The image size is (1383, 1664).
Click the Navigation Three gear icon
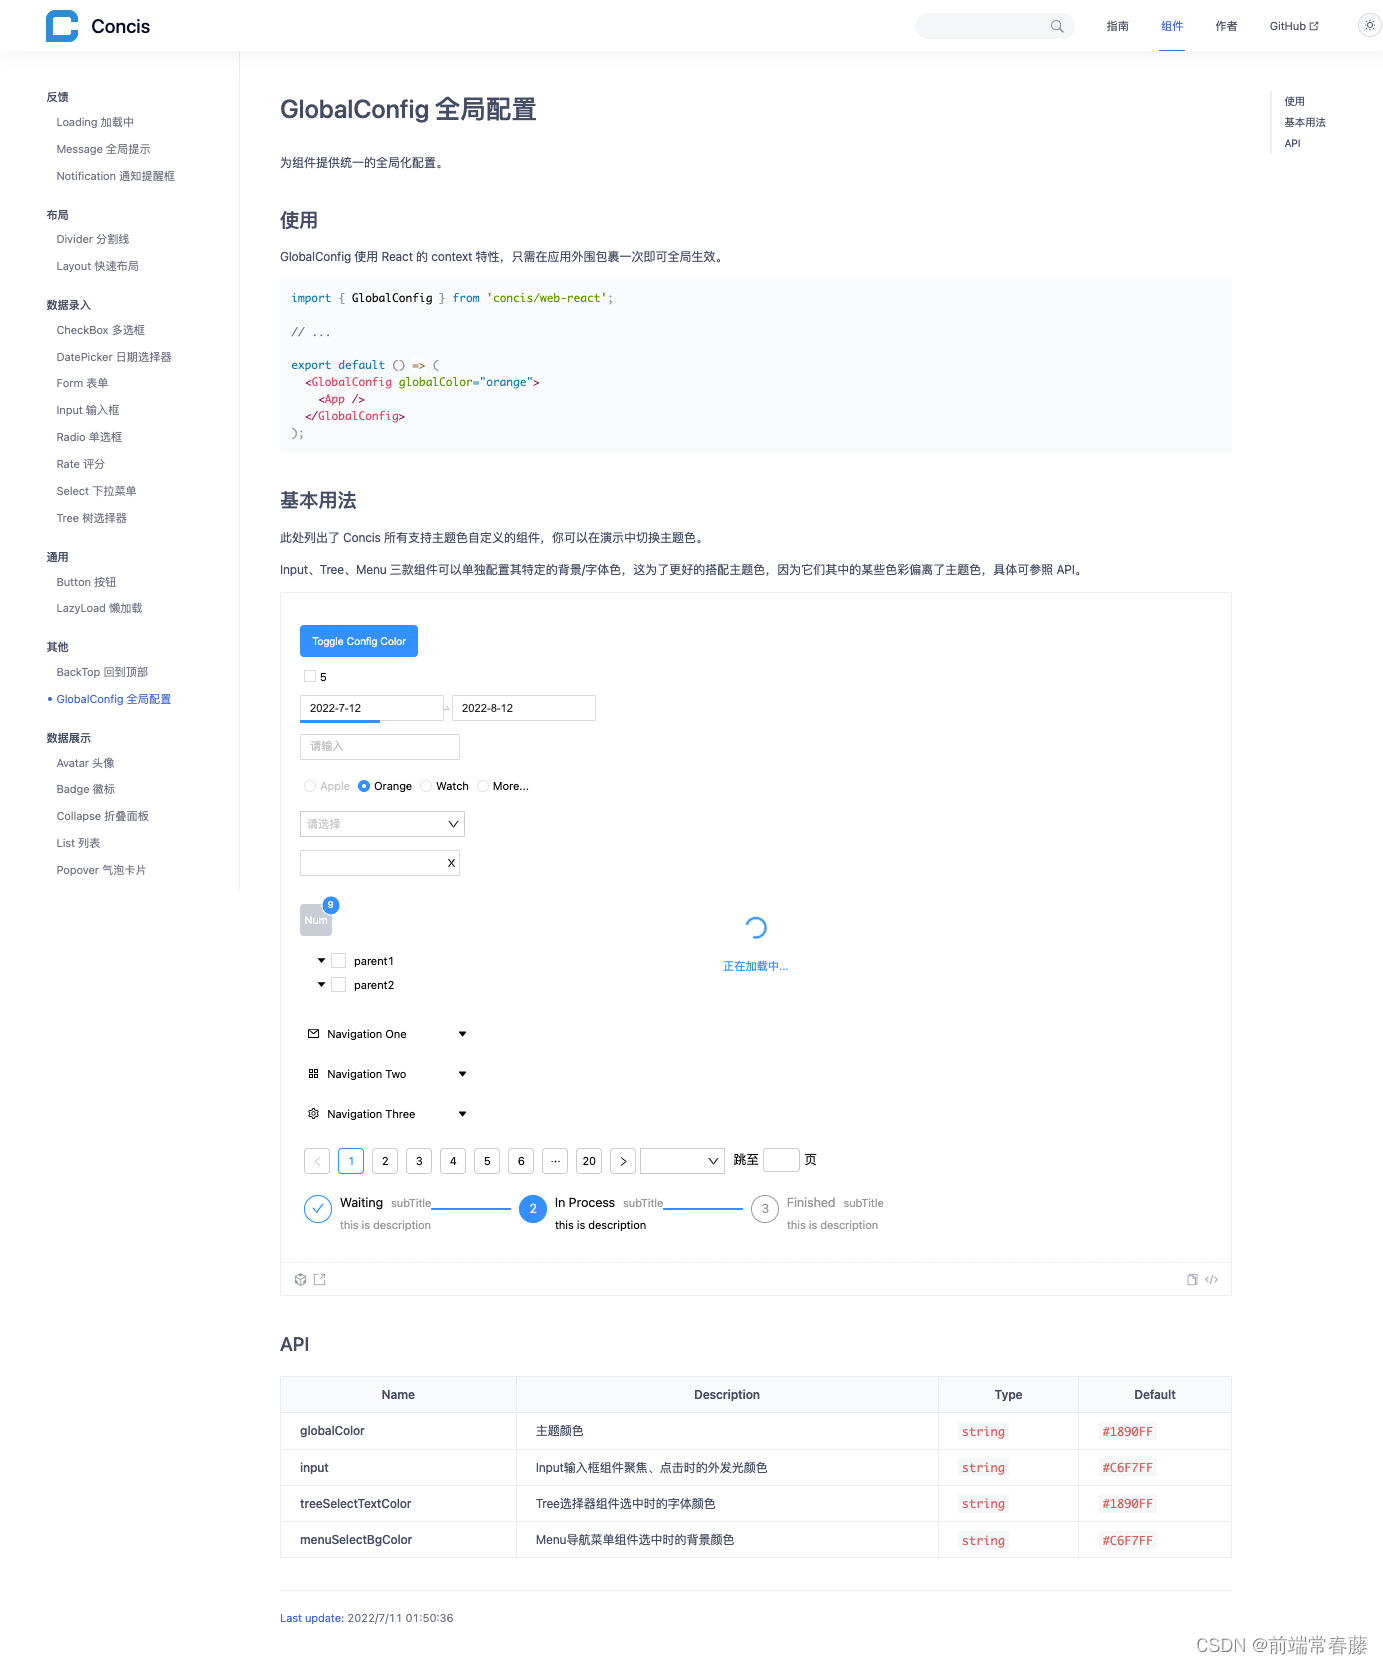coord(314,1114)
